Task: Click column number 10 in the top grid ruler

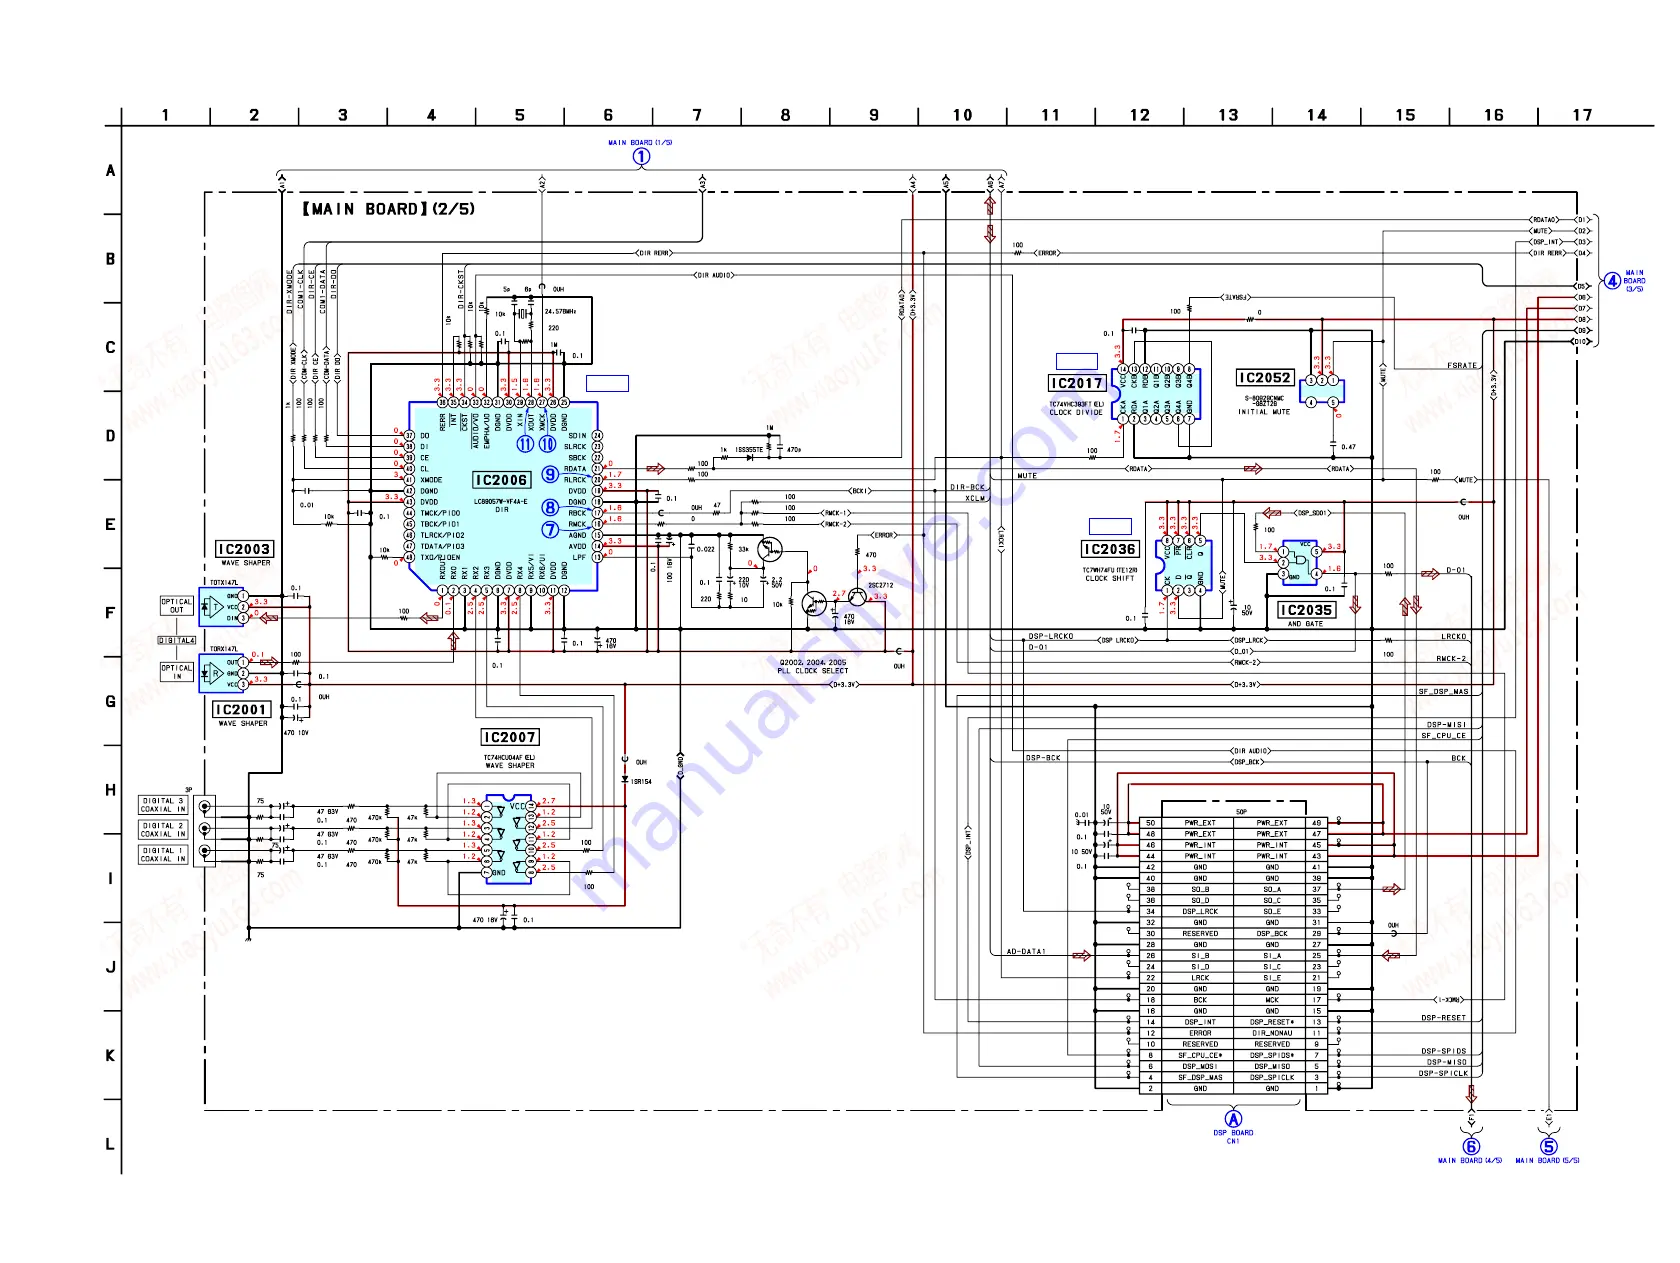Action: click(962, 115)
